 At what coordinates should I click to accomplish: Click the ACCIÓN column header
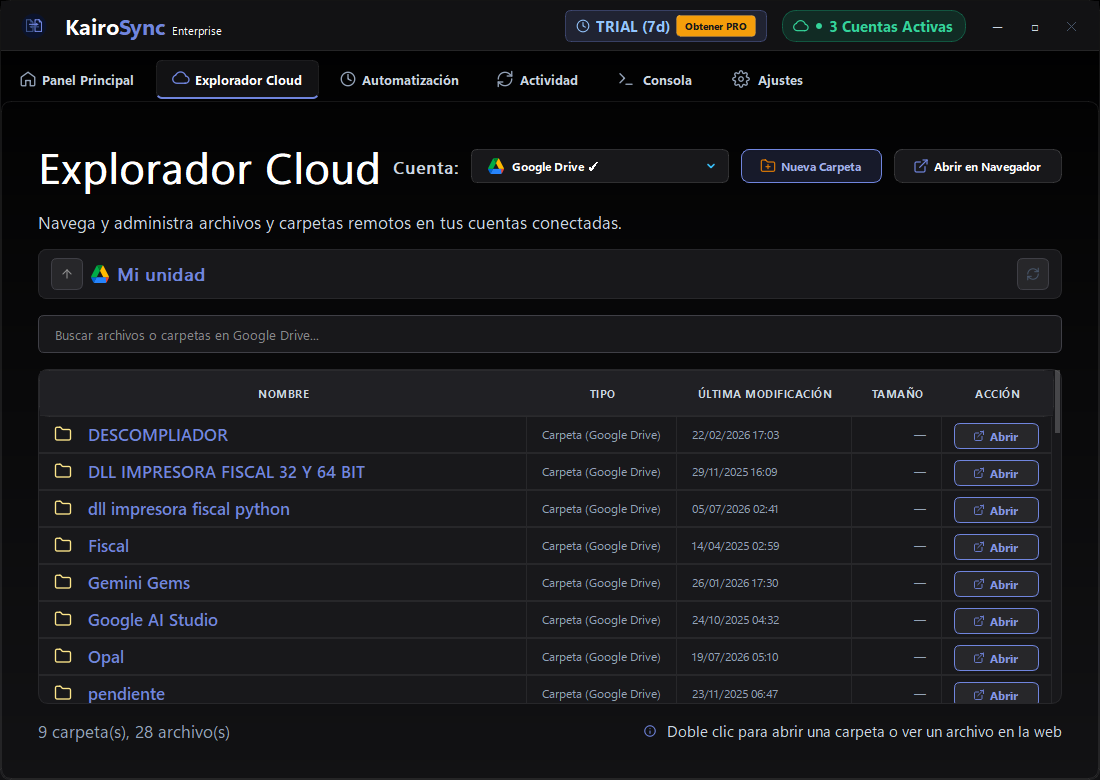pos(997,394)
